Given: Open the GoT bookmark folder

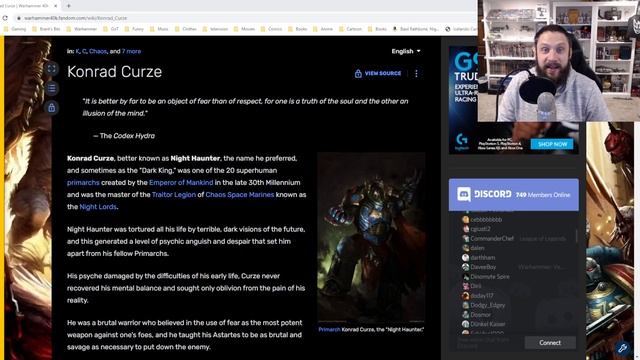Looking at the screenshot, I should (x=111, y=29).
